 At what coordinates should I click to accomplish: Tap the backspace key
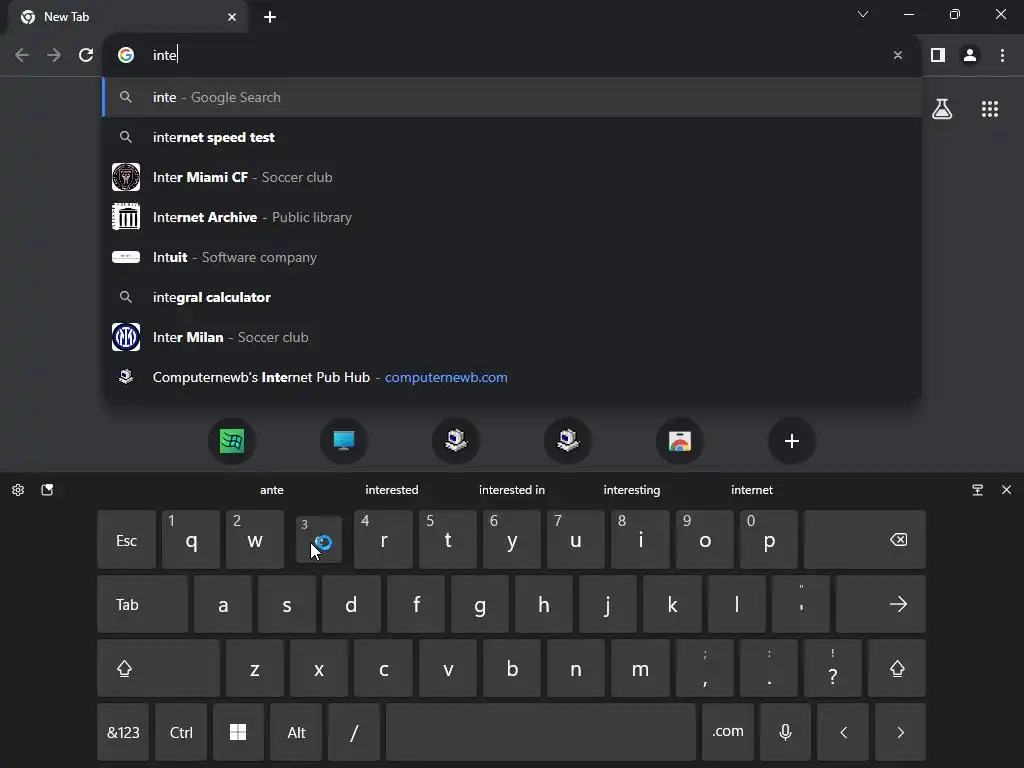pos(865,540)
